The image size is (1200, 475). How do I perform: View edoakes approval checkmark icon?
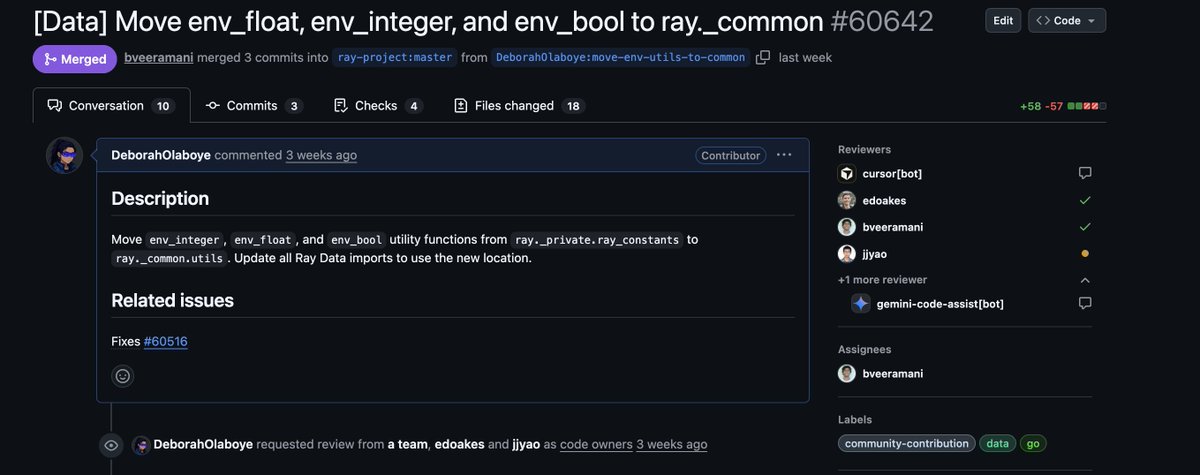pos(1085,200)
